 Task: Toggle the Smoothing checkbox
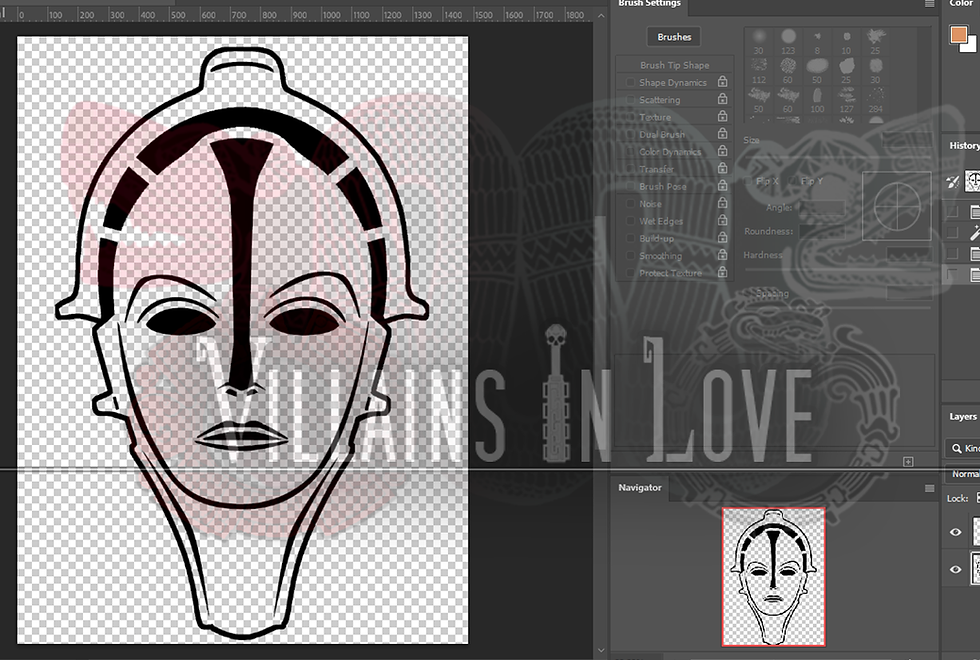click(x=630, y=255)
